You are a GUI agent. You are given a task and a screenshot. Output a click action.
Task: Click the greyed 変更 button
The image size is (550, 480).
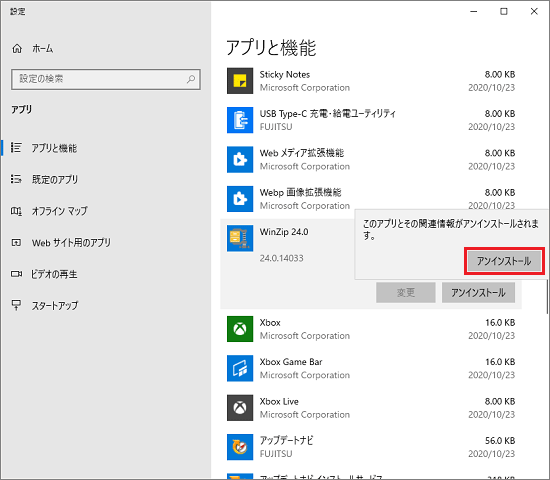coord(406,293)
